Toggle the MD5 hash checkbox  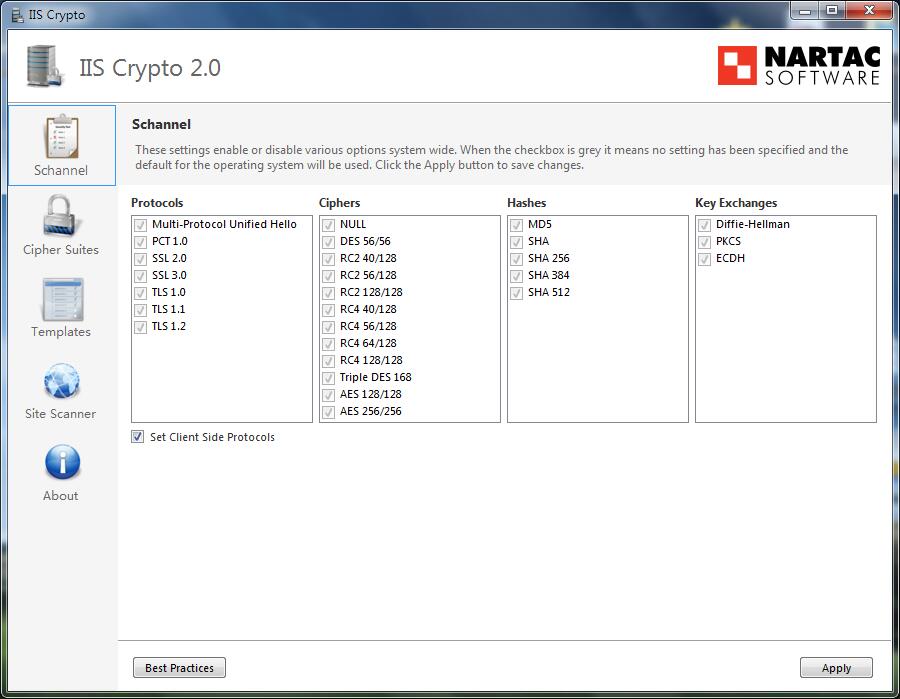coord(516,224)
